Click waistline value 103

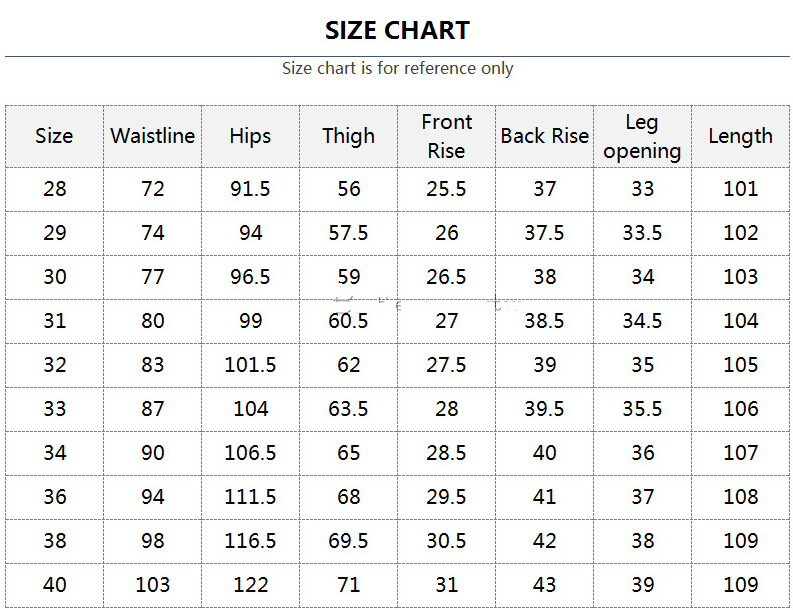click(x=152, y=585)
